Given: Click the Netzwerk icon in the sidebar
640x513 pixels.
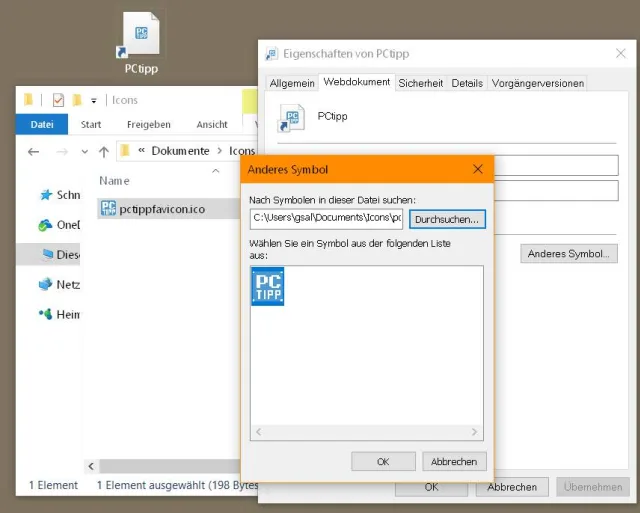Looking at the screenshot, I should pos(45,284).
